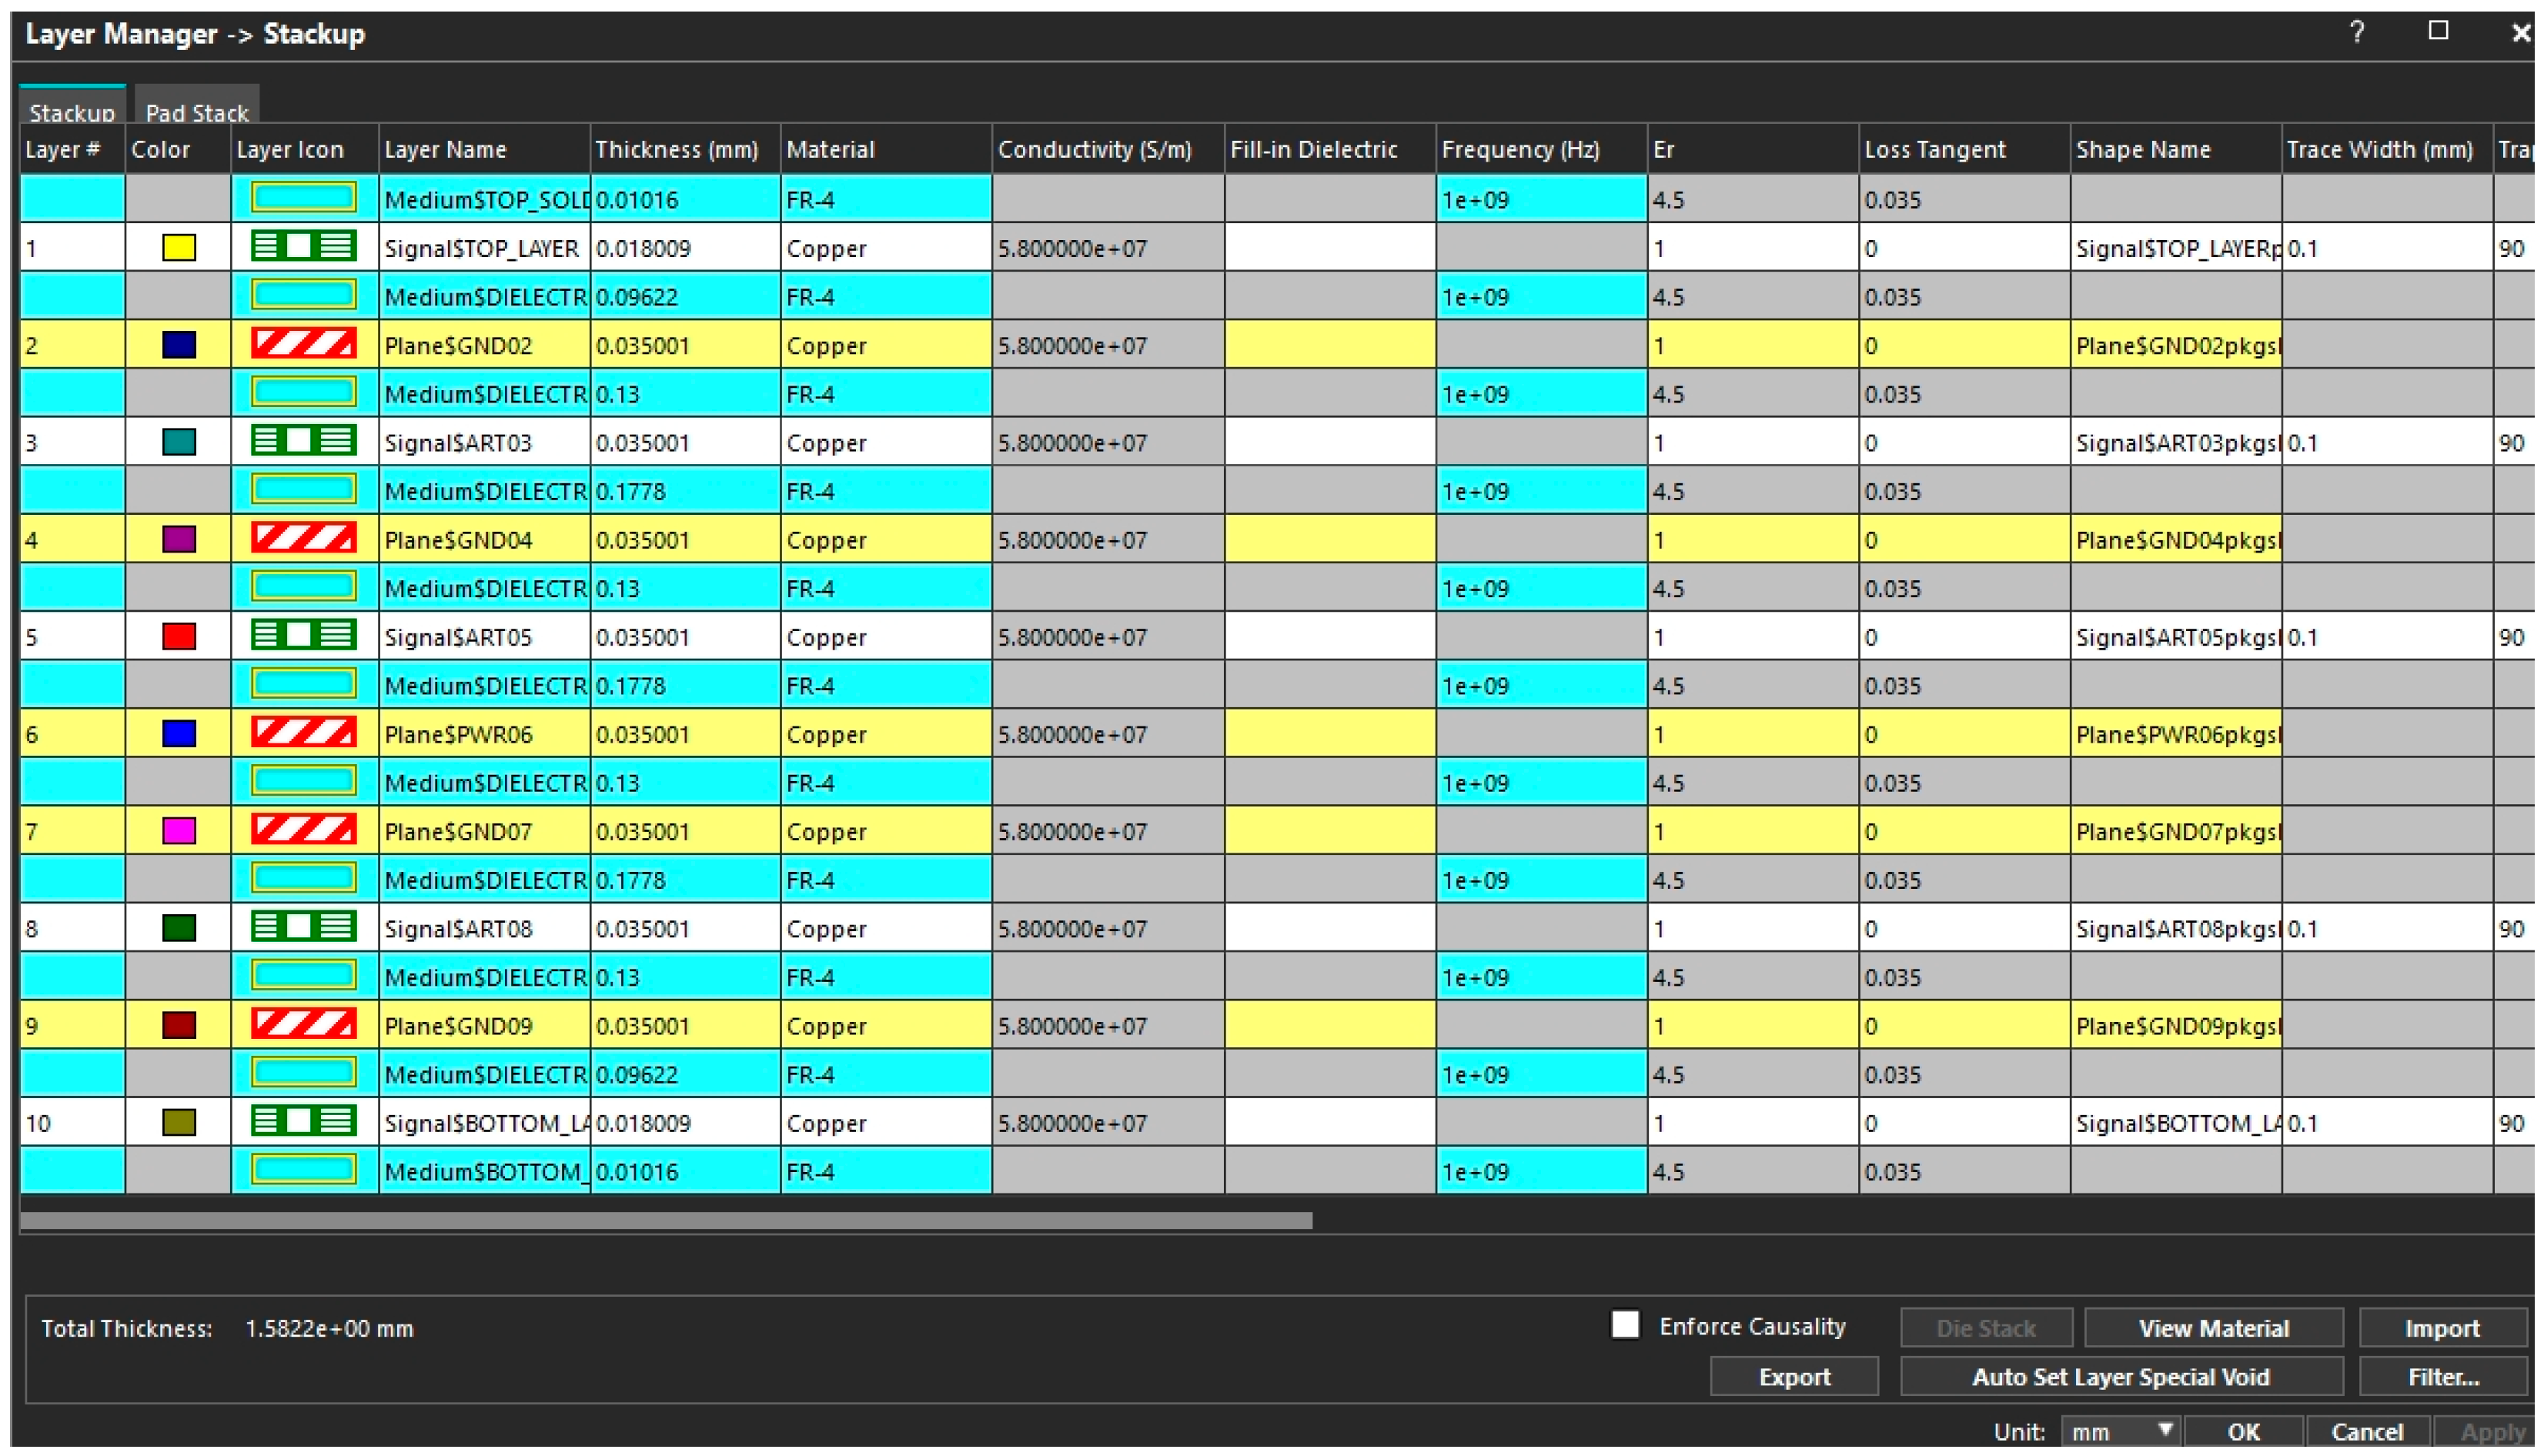Screen dimensions: 2544x1456
Task: Click the Plane$GND07 layer icon
Action: [303, 830]
